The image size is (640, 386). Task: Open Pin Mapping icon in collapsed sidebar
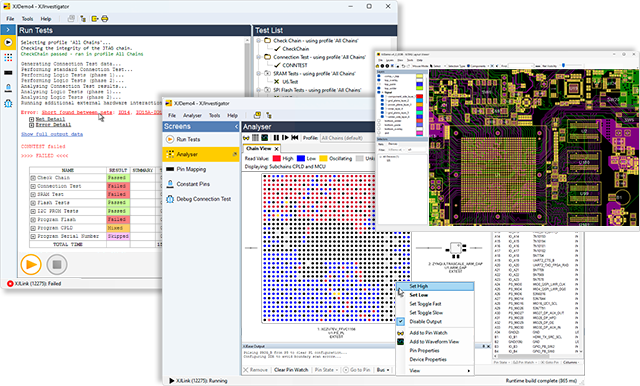[x=8, y=73]
